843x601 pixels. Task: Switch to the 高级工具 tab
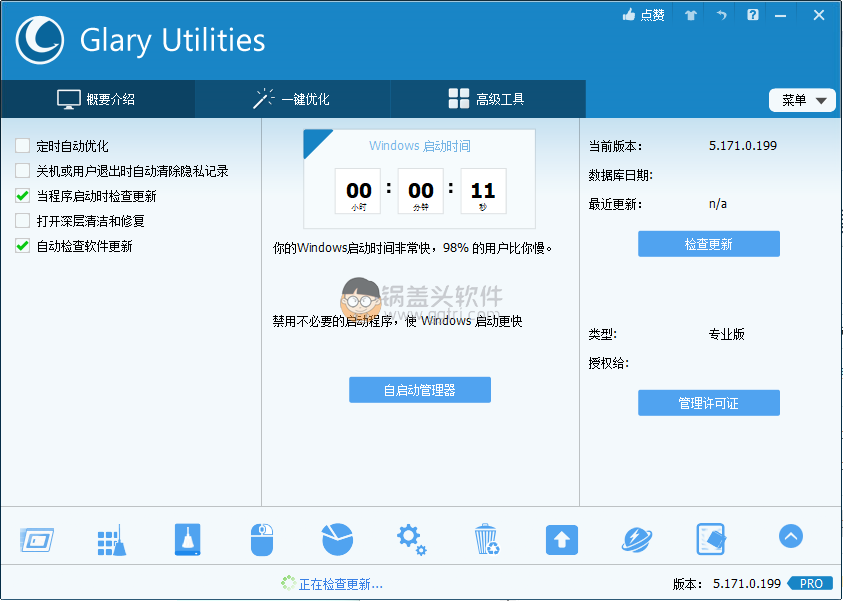(488, 99)
